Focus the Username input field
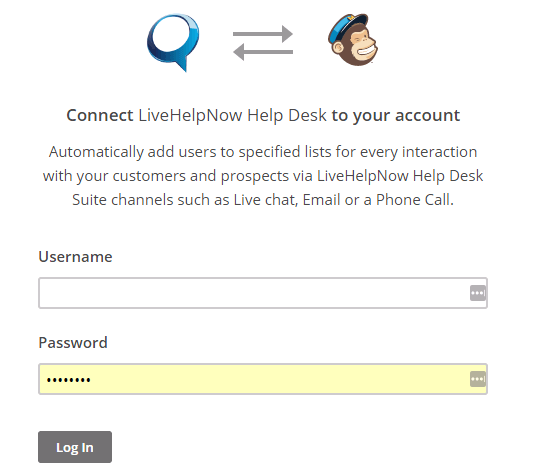The image size is (544, 475). (263, 293)
